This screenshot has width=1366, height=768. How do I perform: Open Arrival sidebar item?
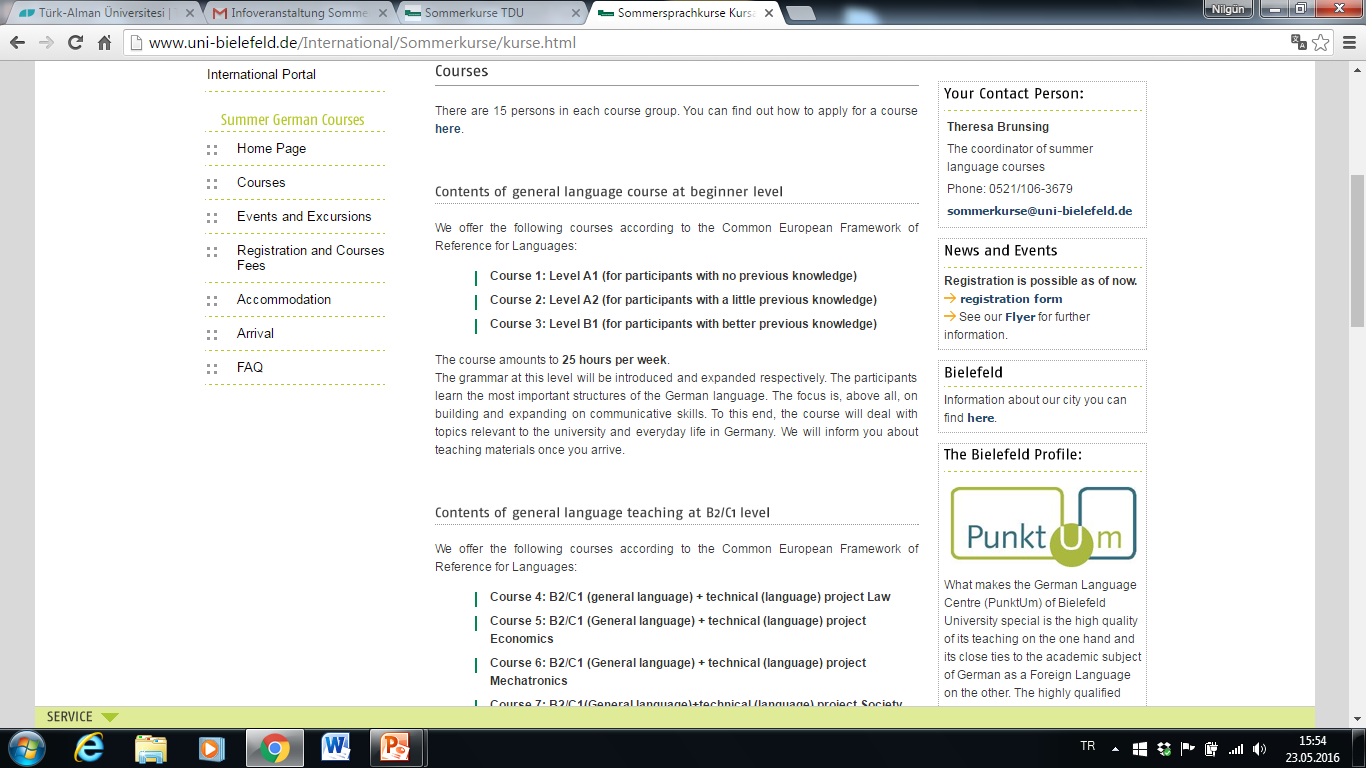[x=255, y=333]
